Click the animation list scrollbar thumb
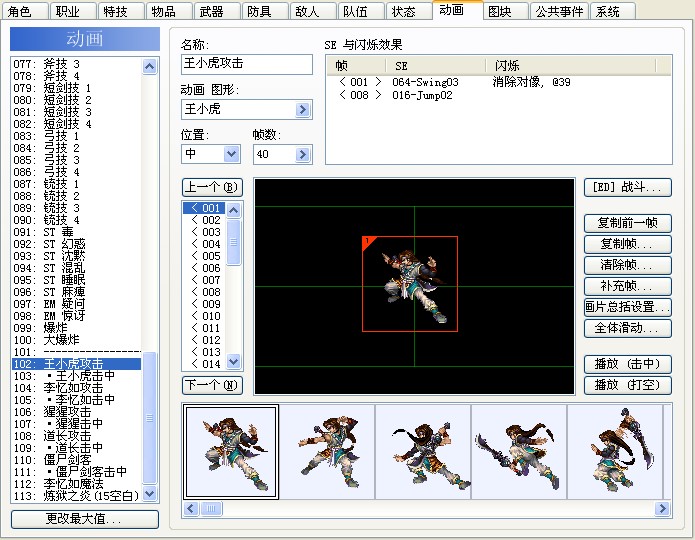695x540 pixels. tap(150, 418)
